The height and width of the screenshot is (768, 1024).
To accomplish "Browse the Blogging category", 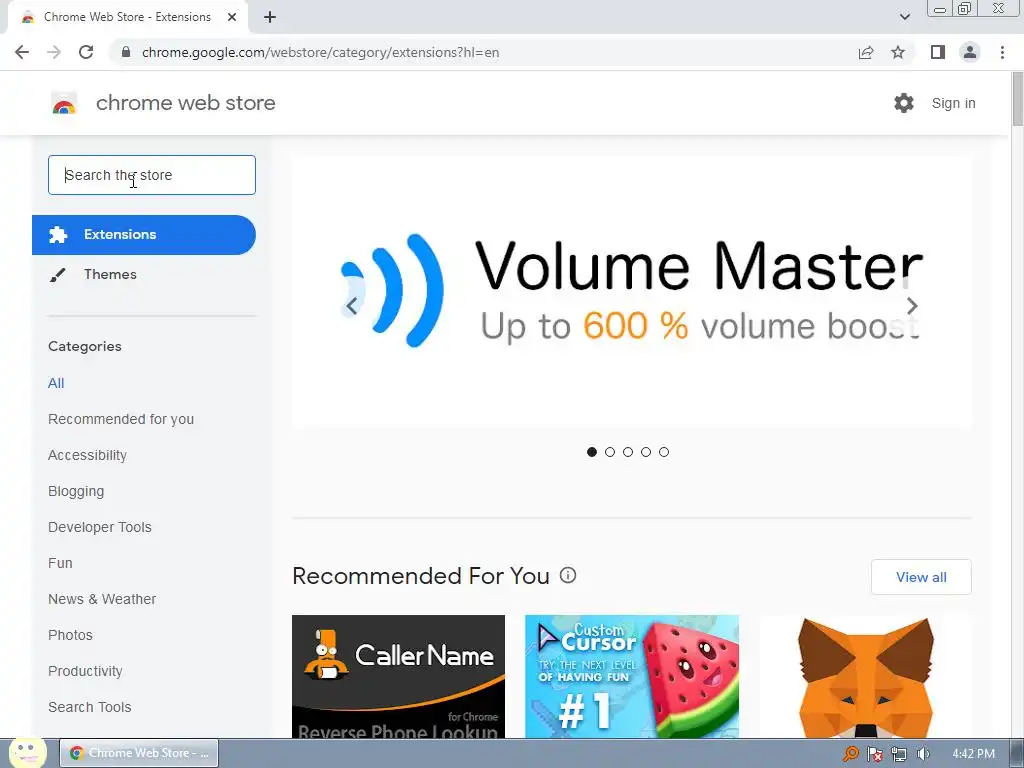I will coord(76,491).
